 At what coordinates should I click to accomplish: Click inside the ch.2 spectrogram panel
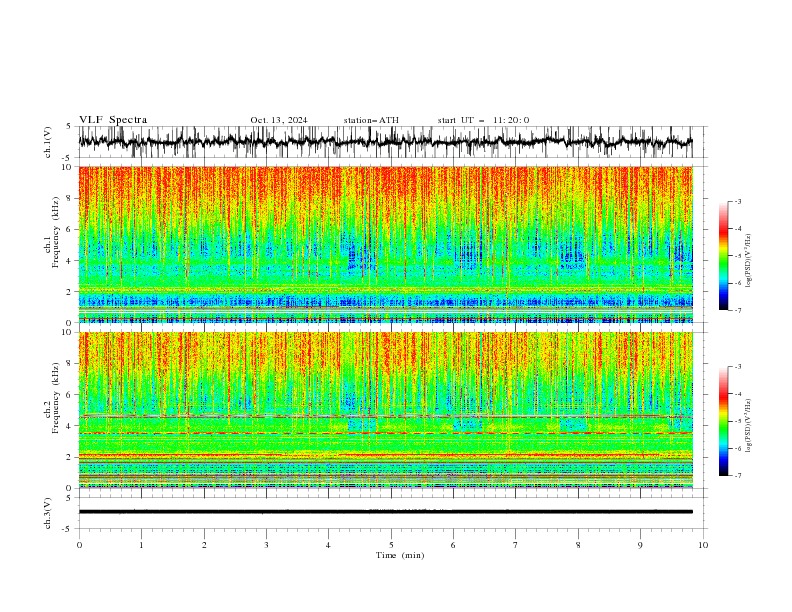pyautogui.click(x=385, y=410)
